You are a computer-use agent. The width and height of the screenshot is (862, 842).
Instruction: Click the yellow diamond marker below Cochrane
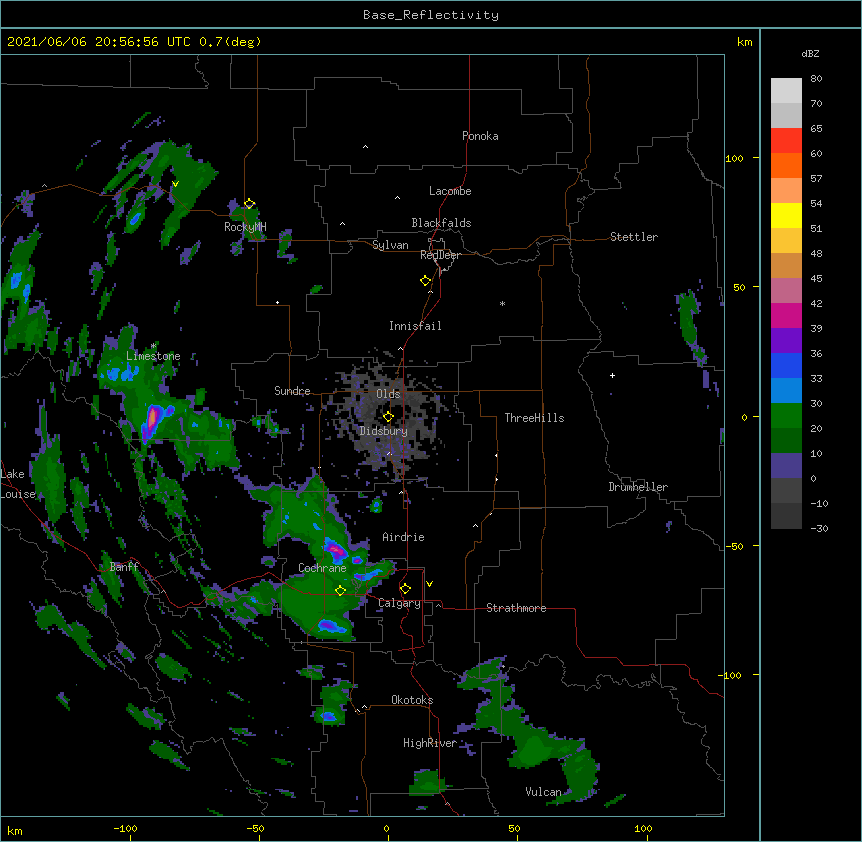tap(340, 590)
